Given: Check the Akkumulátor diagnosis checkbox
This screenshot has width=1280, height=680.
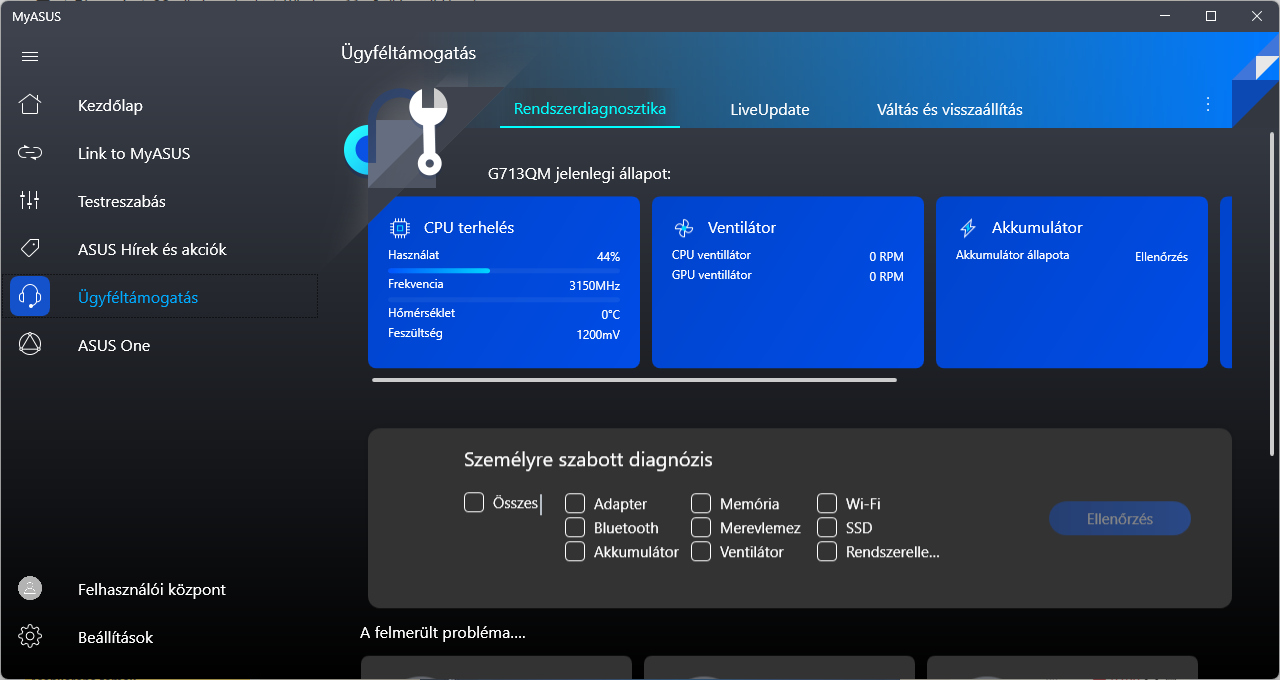Looking at the screenshot, I should (575, 551).
